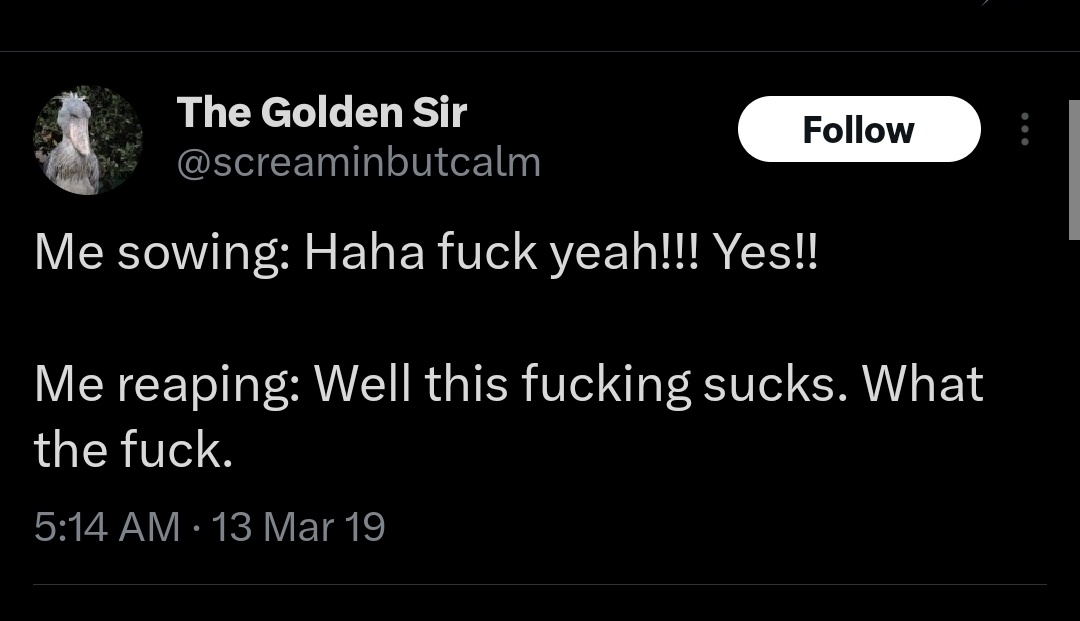Click the word "this" in the reaping line
Image resolution: width=1080 pixels, height=621 pixels.
(464, 385)
